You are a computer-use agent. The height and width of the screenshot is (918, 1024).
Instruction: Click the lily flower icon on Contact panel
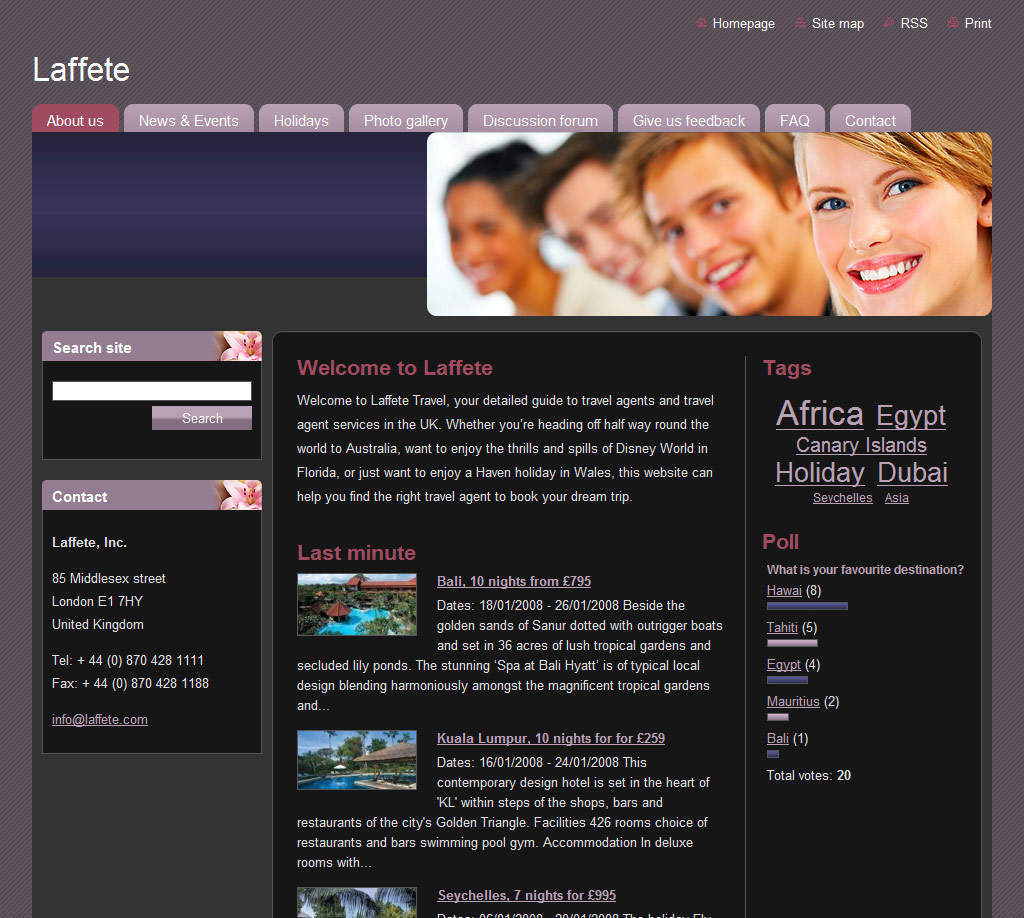pos(241,495)
